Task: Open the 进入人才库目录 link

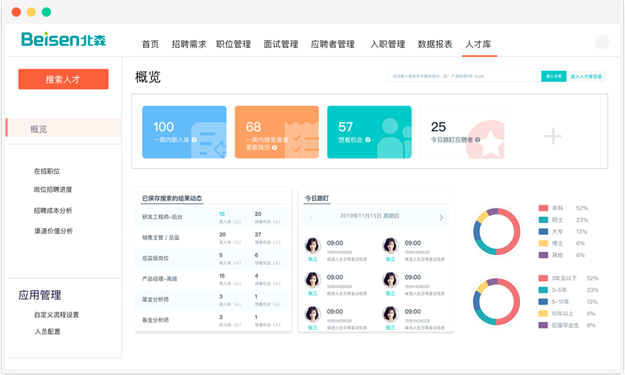Action: (586, 77)
